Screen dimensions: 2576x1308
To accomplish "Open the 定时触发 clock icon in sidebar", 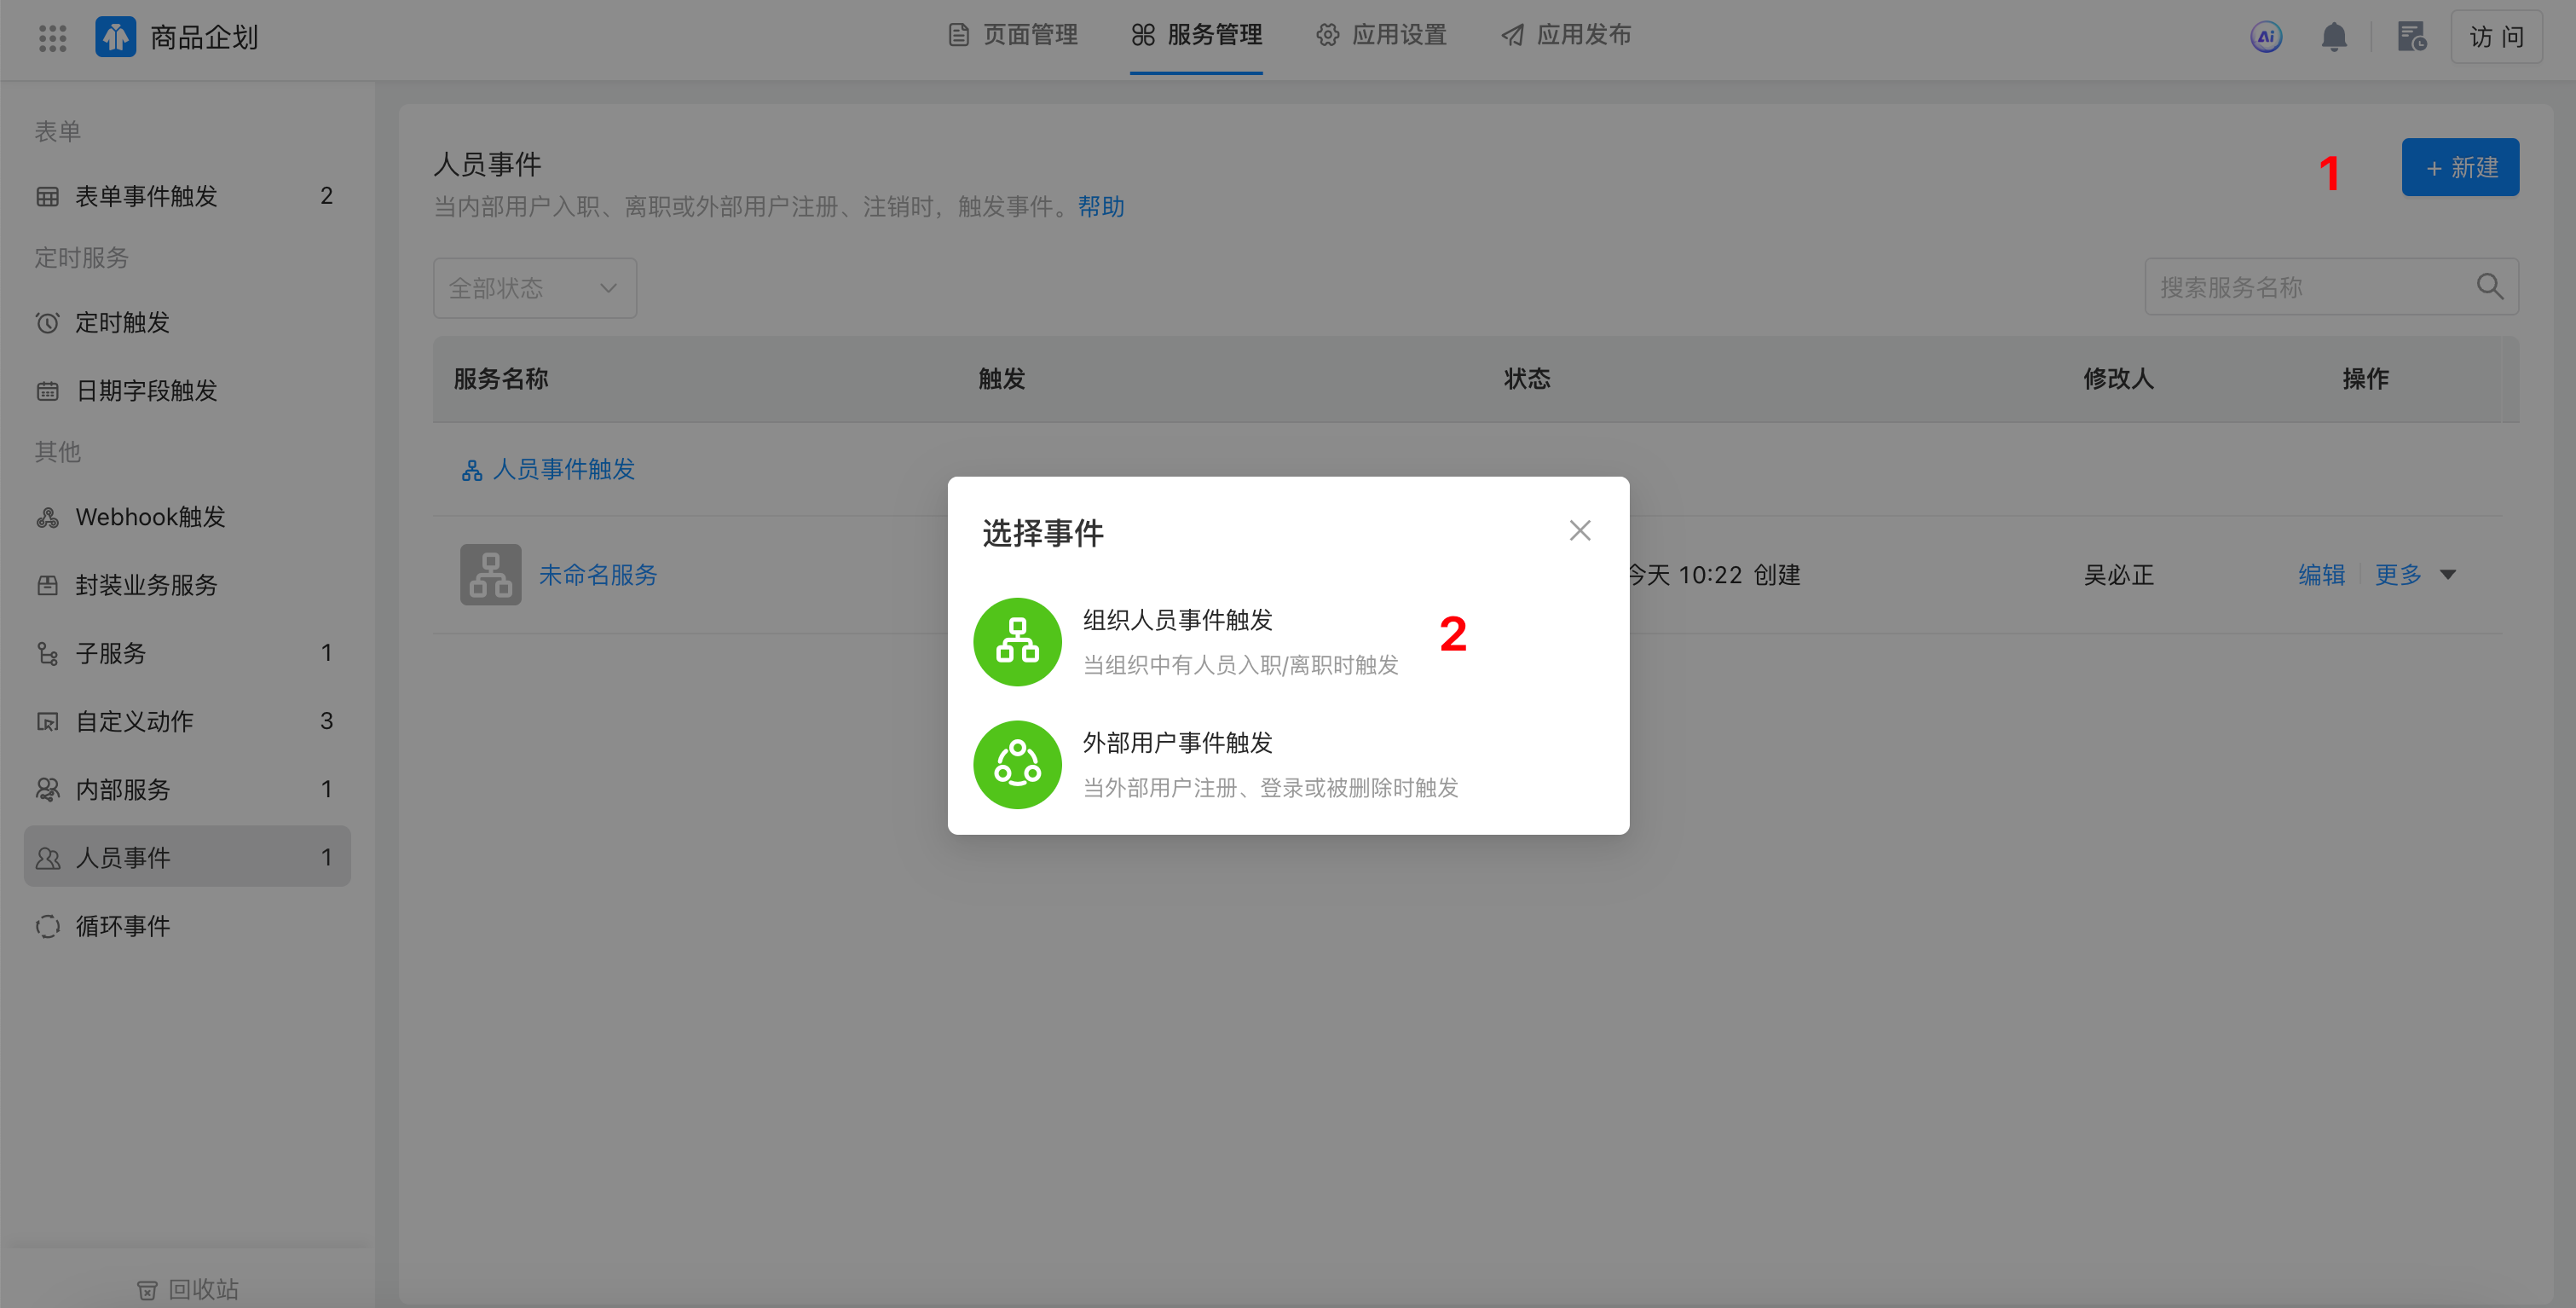I will point(48,322).
